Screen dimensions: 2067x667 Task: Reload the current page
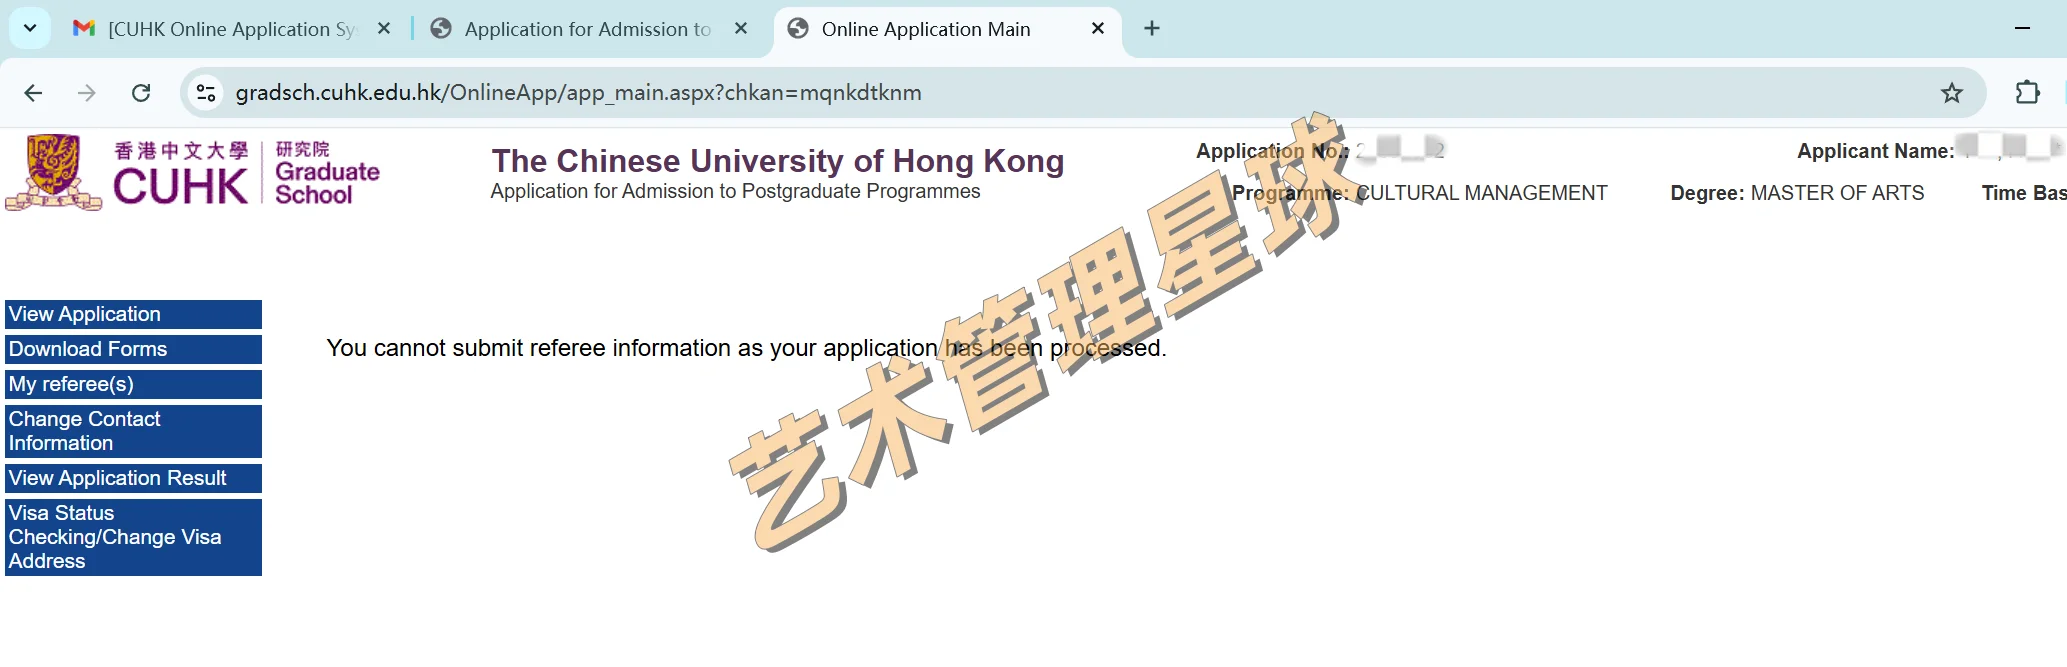(141, 93)
